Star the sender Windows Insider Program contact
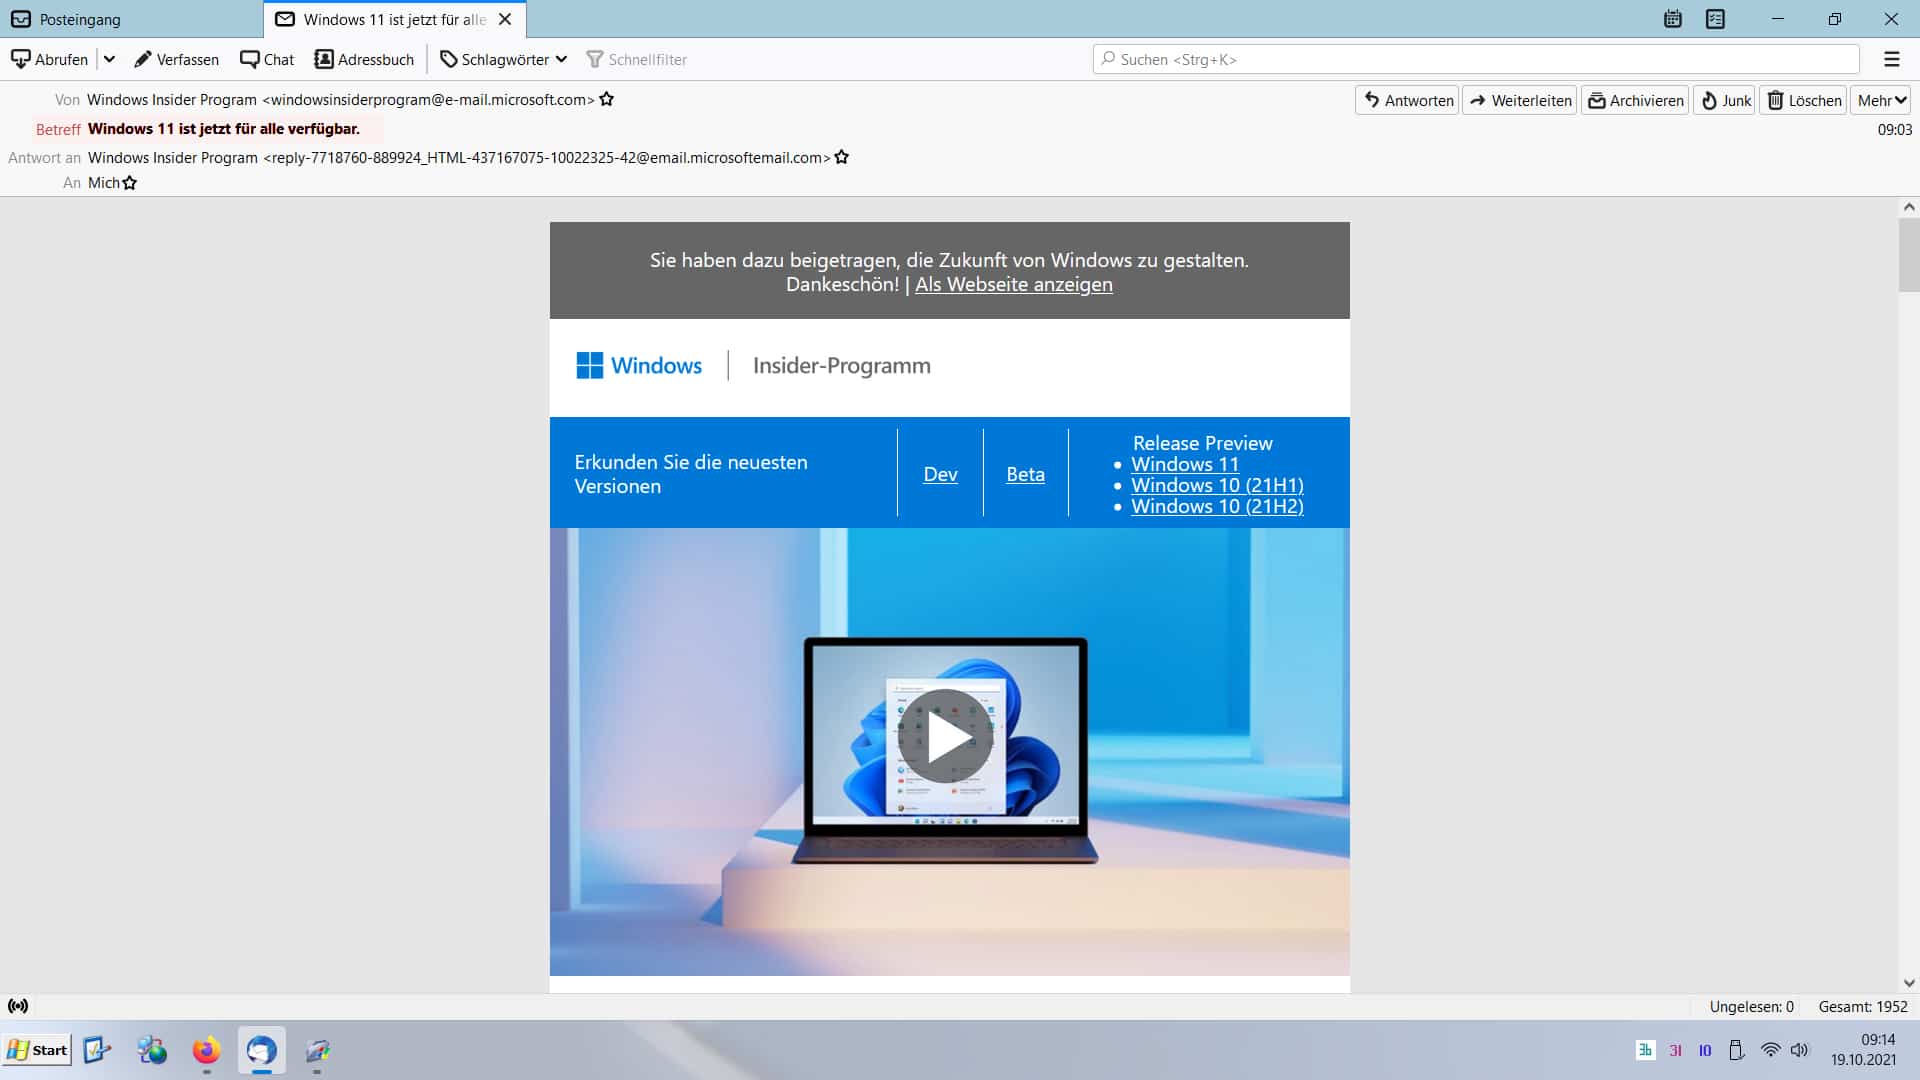This screenshot has height=1080, width=1920. 606,99
